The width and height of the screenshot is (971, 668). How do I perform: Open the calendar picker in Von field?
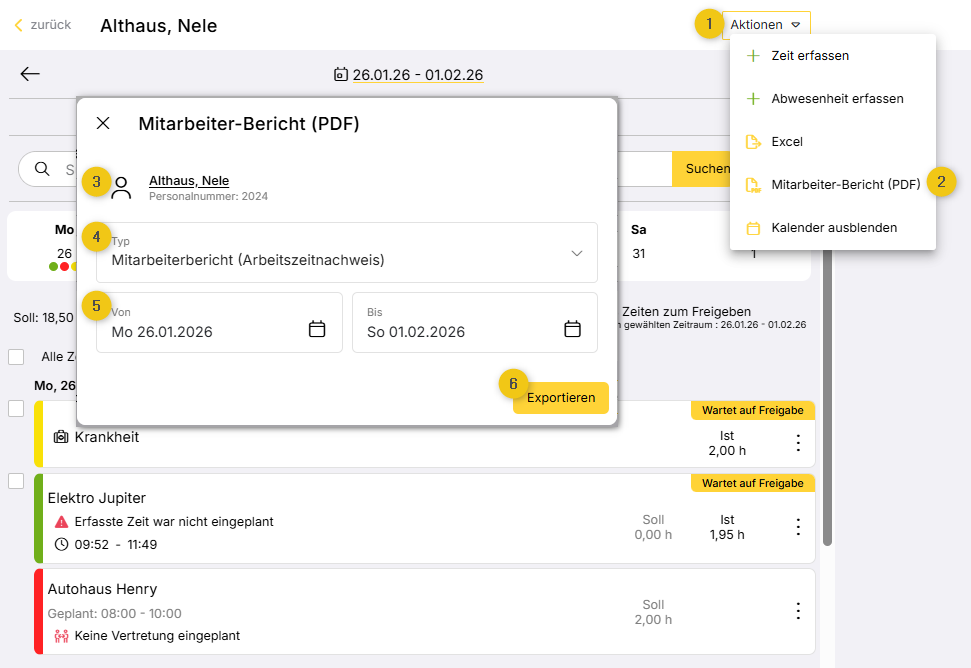coord(317,329)
